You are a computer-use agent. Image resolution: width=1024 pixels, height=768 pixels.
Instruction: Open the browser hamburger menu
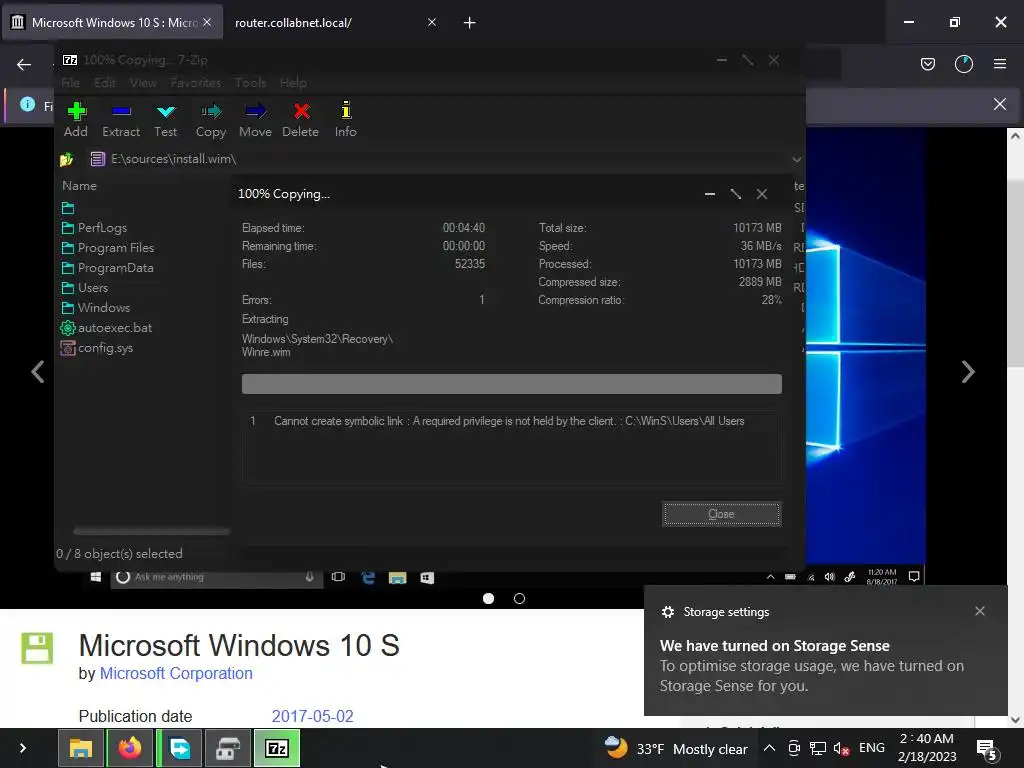tap(1000, 64)
